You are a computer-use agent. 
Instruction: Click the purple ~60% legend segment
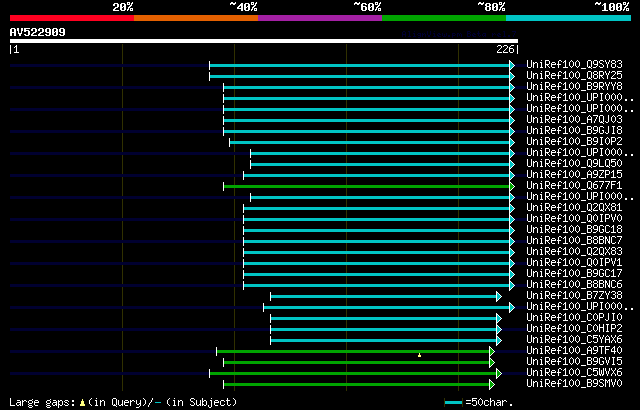coord(320,18)
